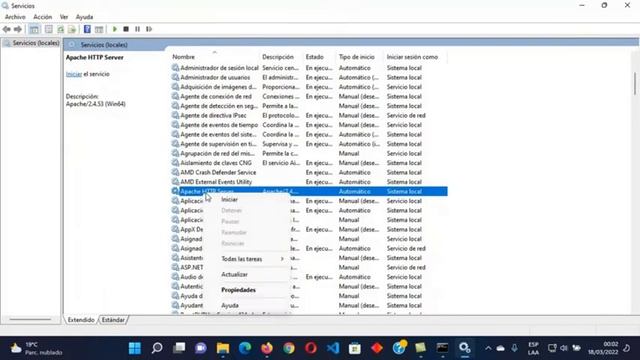The image size is (640, 360).
Task: Switch to the Extendido tab
Action: [x=81, y=320]
